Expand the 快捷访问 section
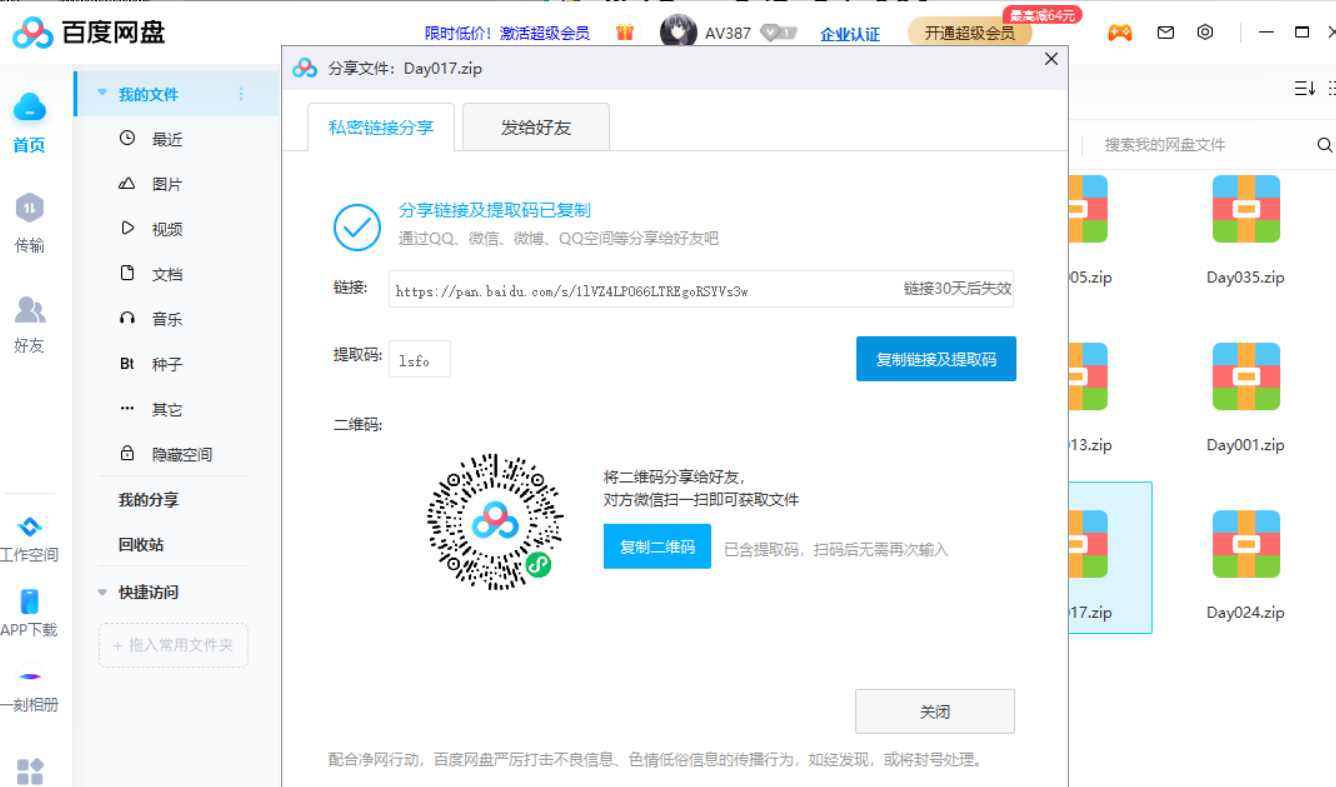Image resolution: width=1336 pixels, height=787 pixels. click(x=100, y=592)
